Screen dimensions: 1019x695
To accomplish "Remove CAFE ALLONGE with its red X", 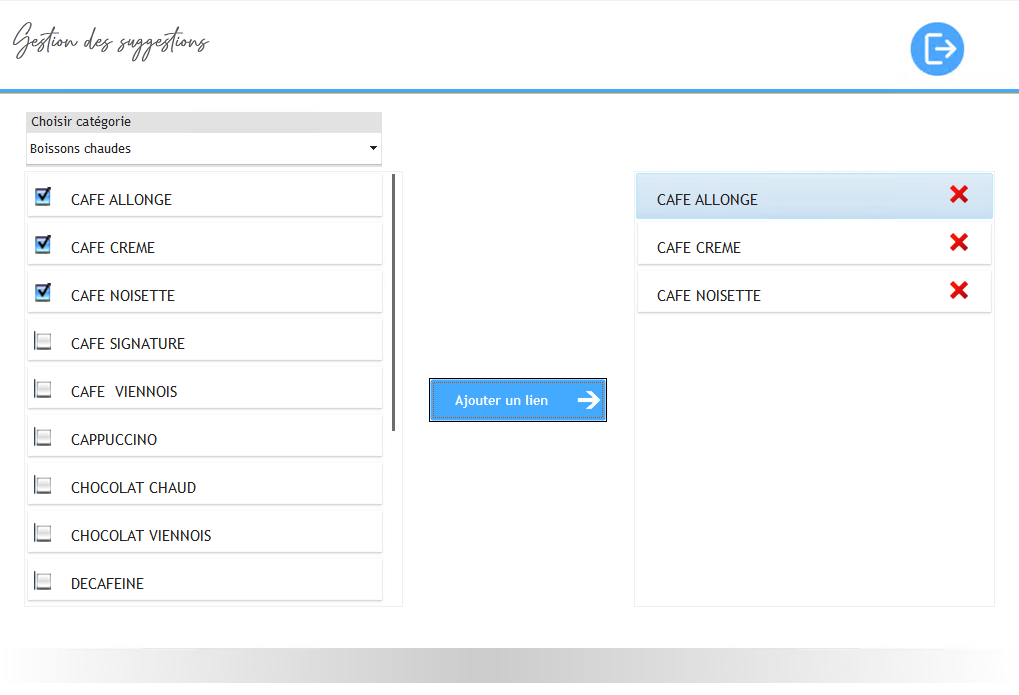I will (x=958, y=195).
